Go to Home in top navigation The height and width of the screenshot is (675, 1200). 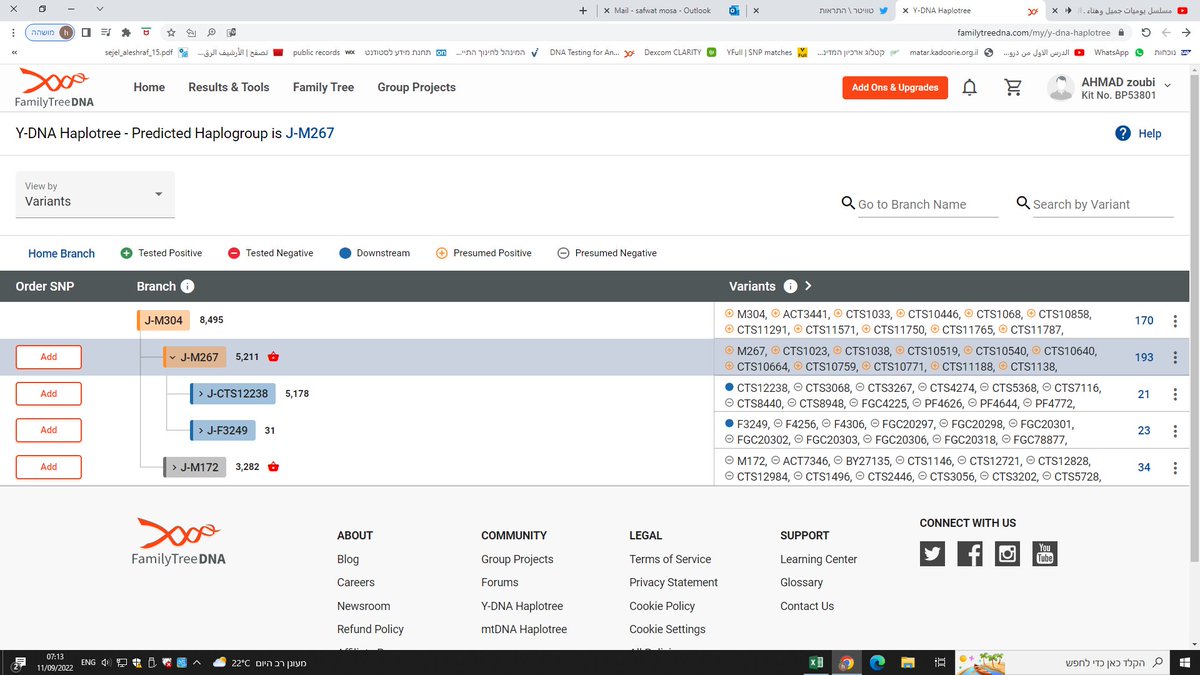tap(149, 87)
